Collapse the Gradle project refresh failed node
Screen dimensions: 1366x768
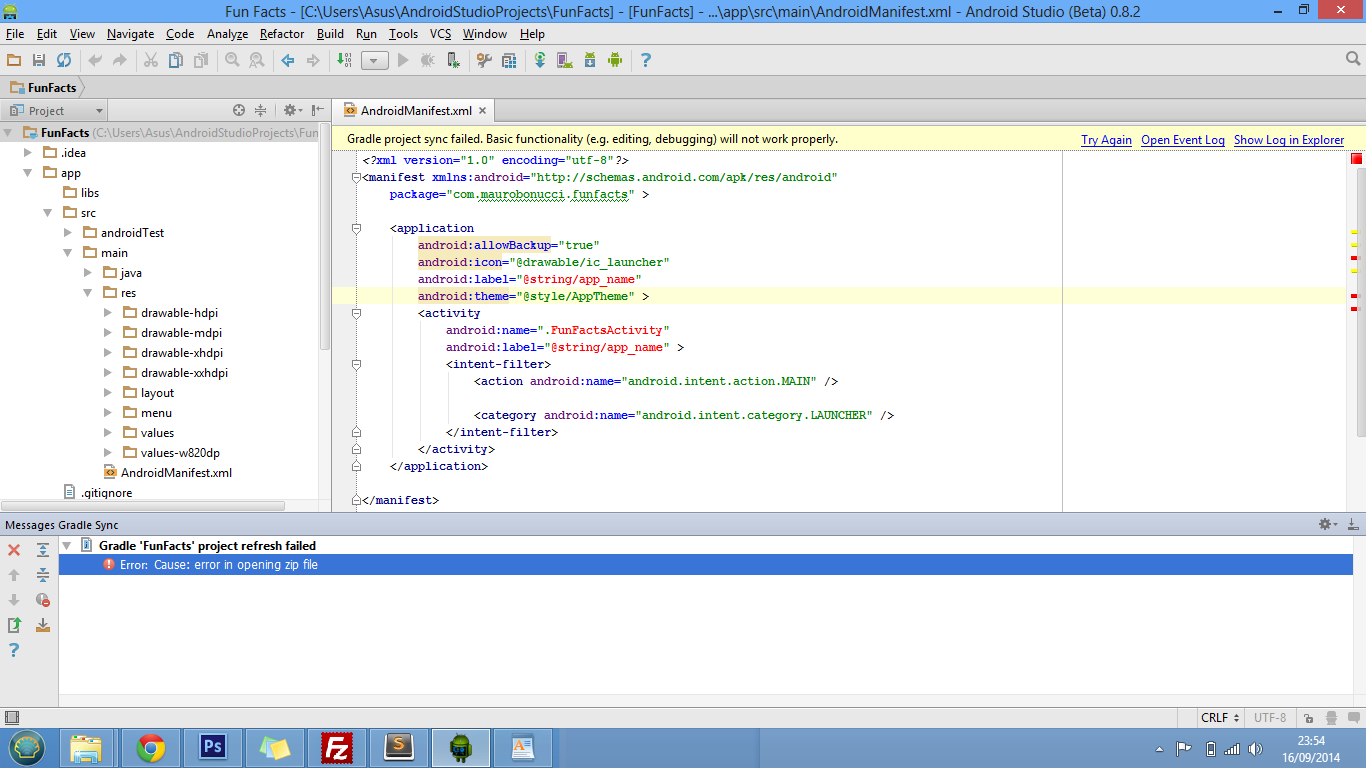point(67,546)
